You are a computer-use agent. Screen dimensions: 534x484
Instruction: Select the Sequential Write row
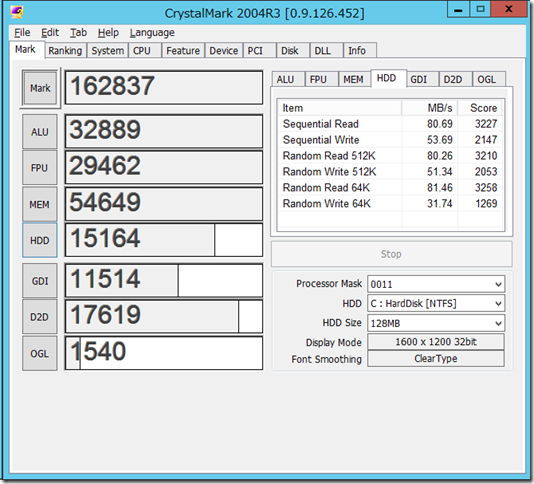(390, 140)
